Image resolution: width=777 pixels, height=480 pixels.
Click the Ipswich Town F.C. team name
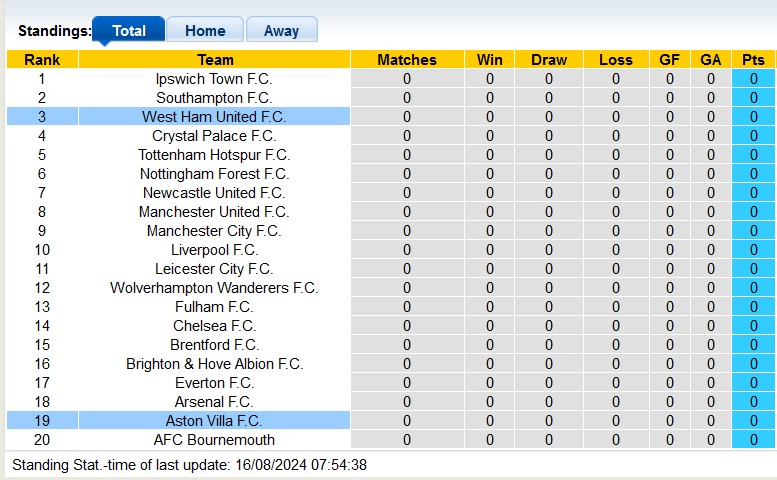tap(214, 79)
